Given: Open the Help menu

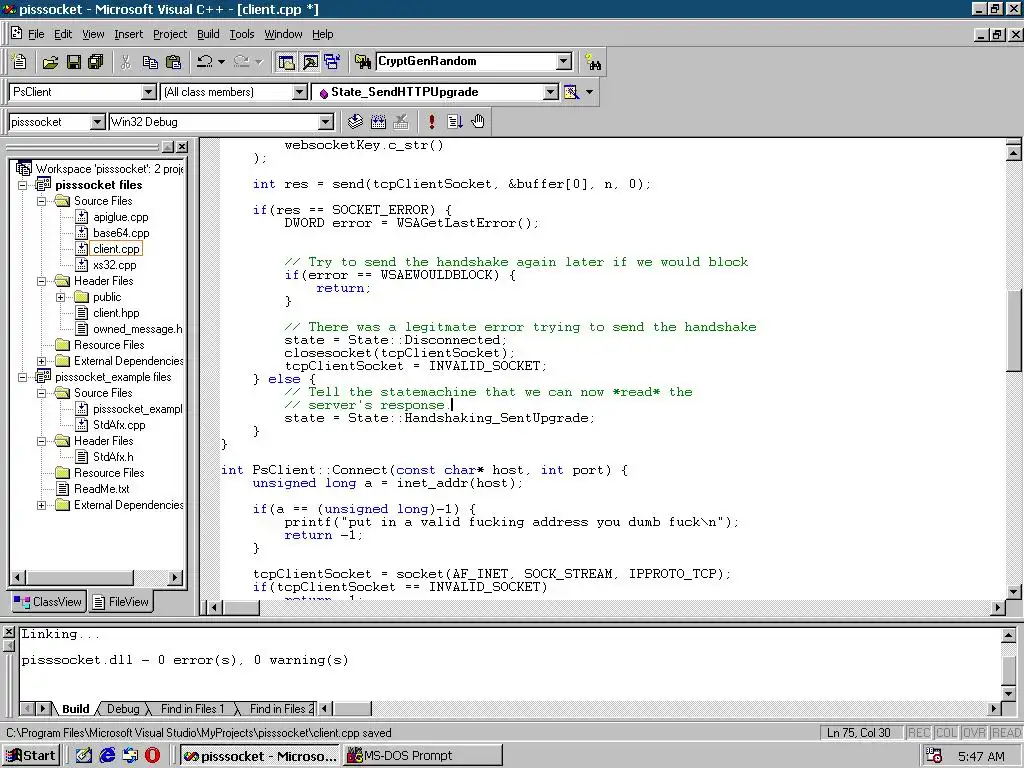Looking at the screenshot, I should pyautogui.click(x=323, y=34).
